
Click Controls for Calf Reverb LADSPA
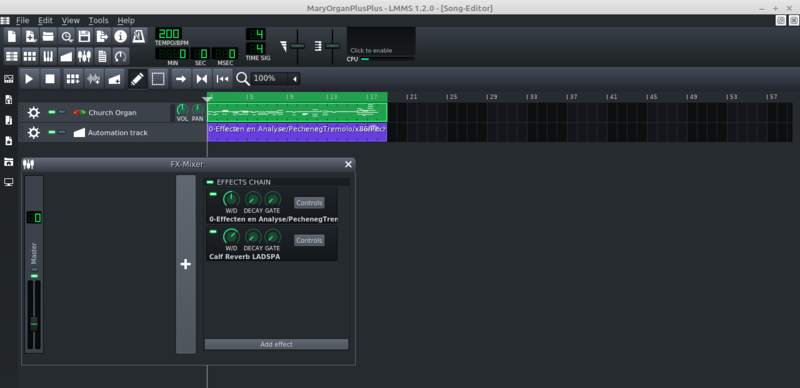click(x=309, y=240)
